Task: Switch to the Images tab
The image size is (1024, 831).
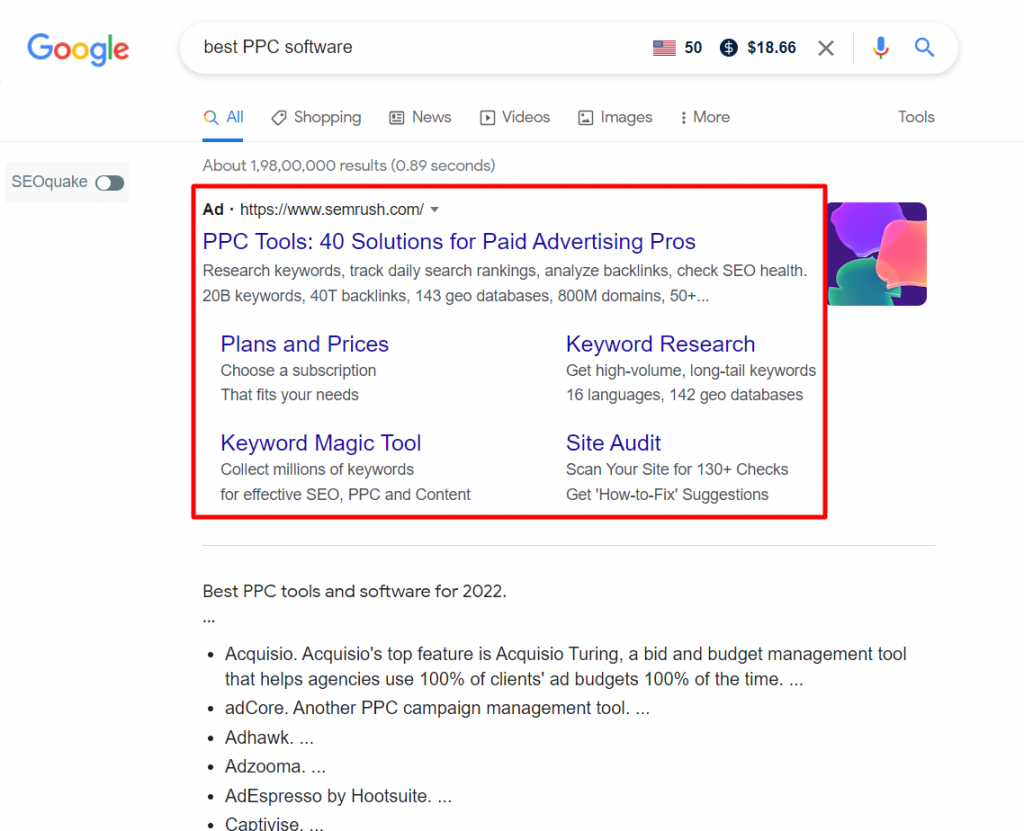Action: (x=615, y=117)
